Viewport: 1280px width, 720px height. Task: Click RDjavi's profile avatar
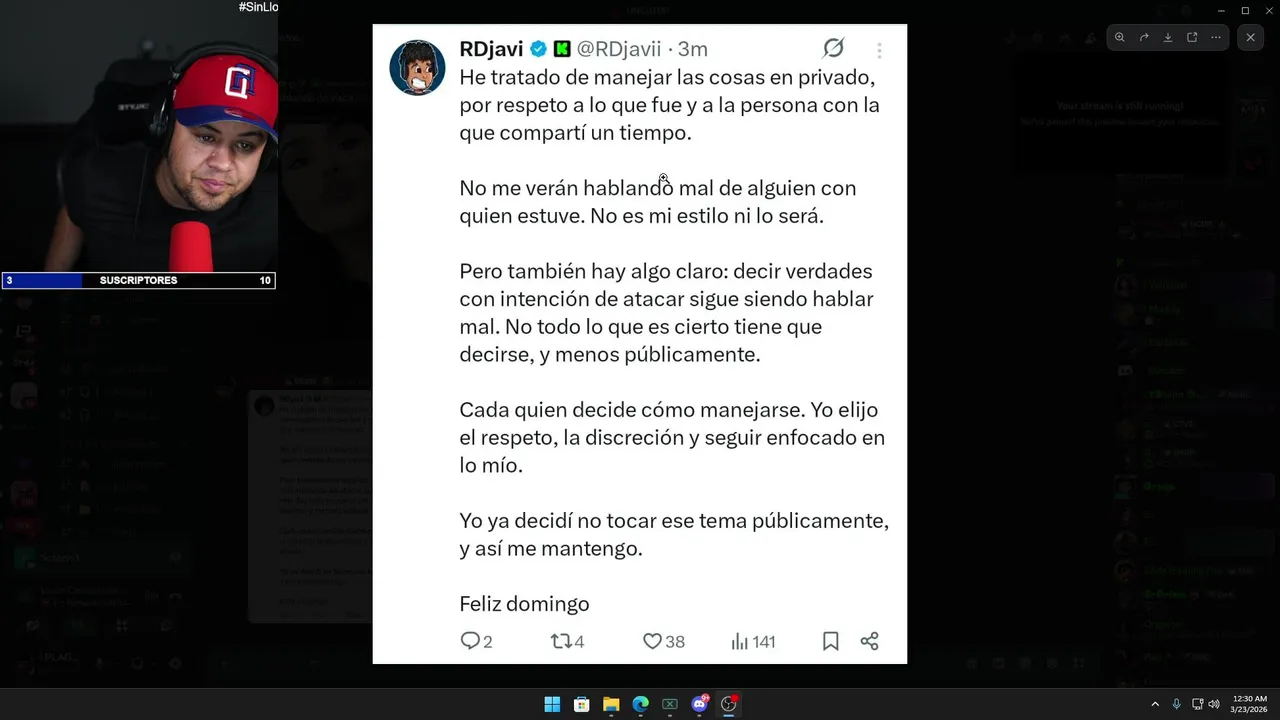tap(417, 68)
